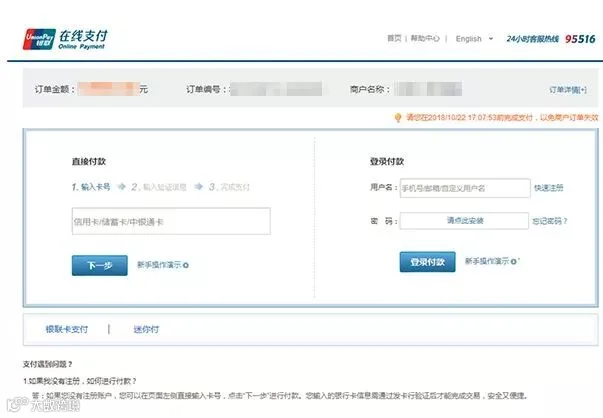The height and width of the screenshot is (418, 603).
Task: Click the dropdown arrow beside English
Action: tap(491, 38)
